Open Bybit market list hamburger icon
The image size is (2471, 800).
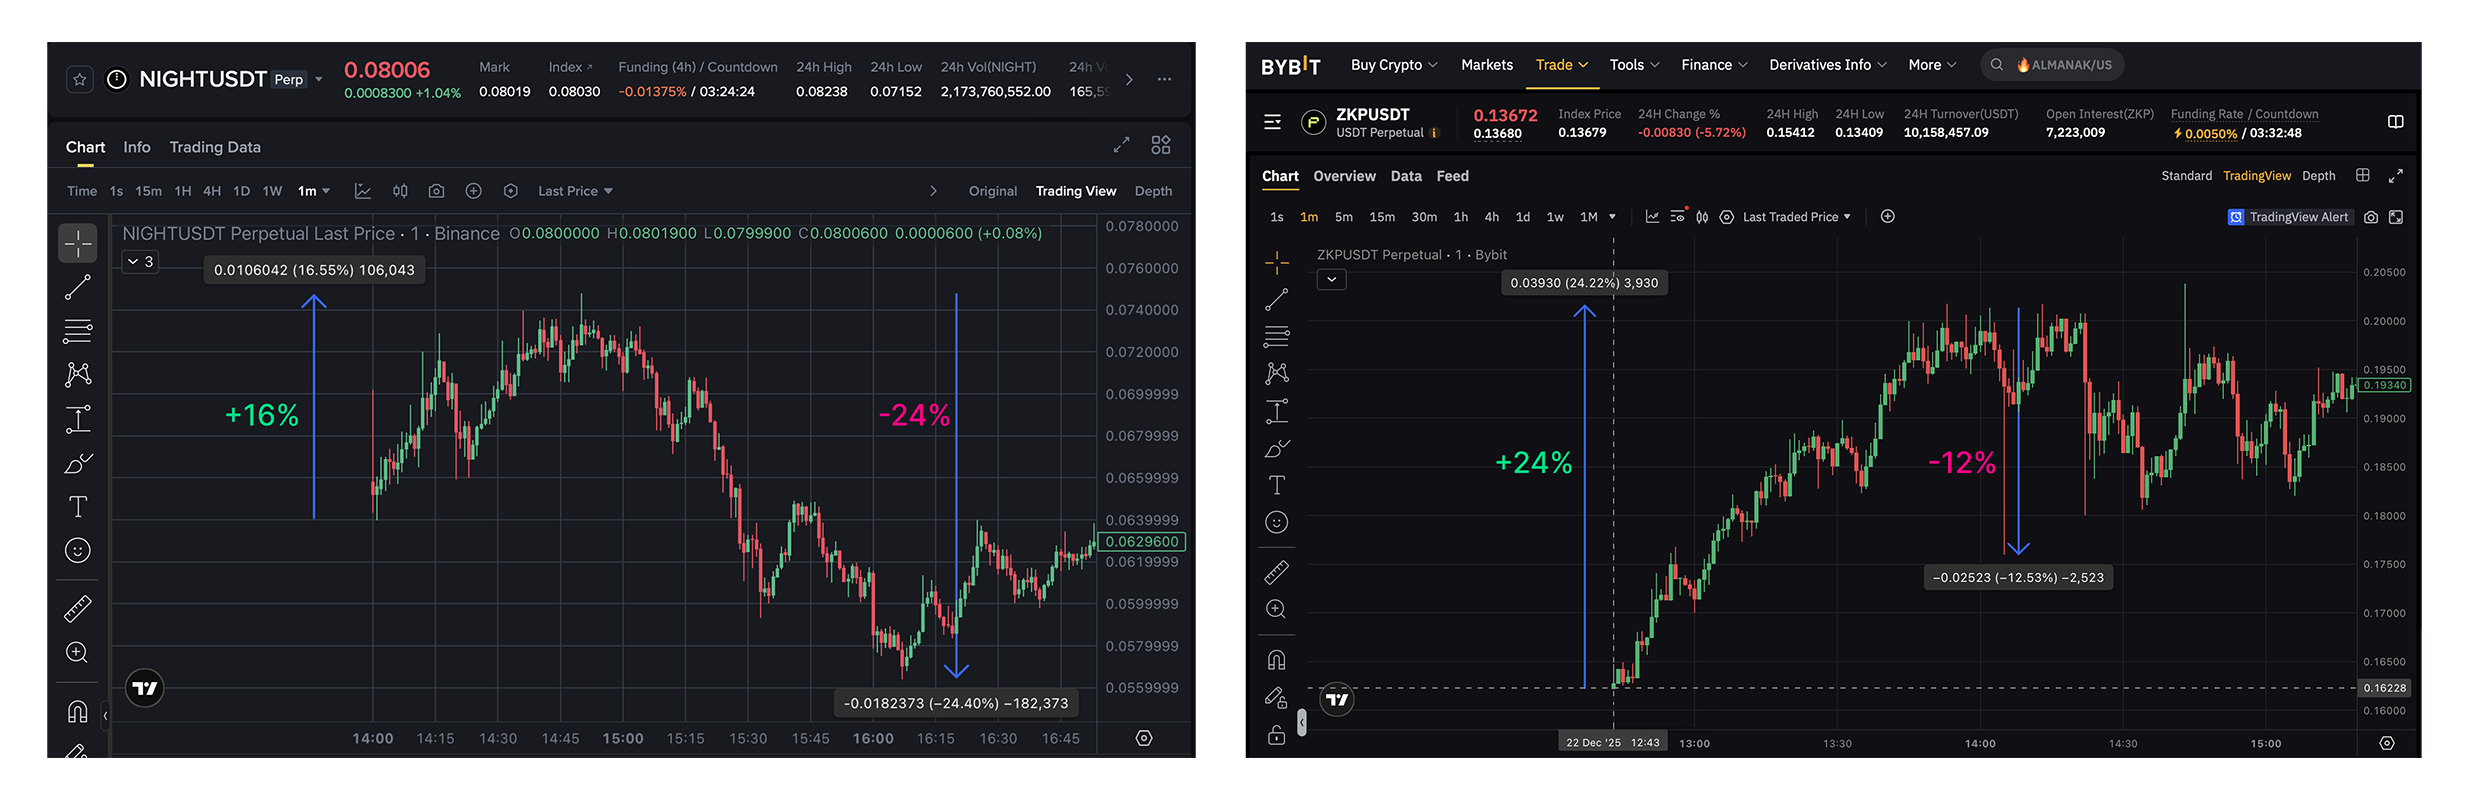[1272, 122]
